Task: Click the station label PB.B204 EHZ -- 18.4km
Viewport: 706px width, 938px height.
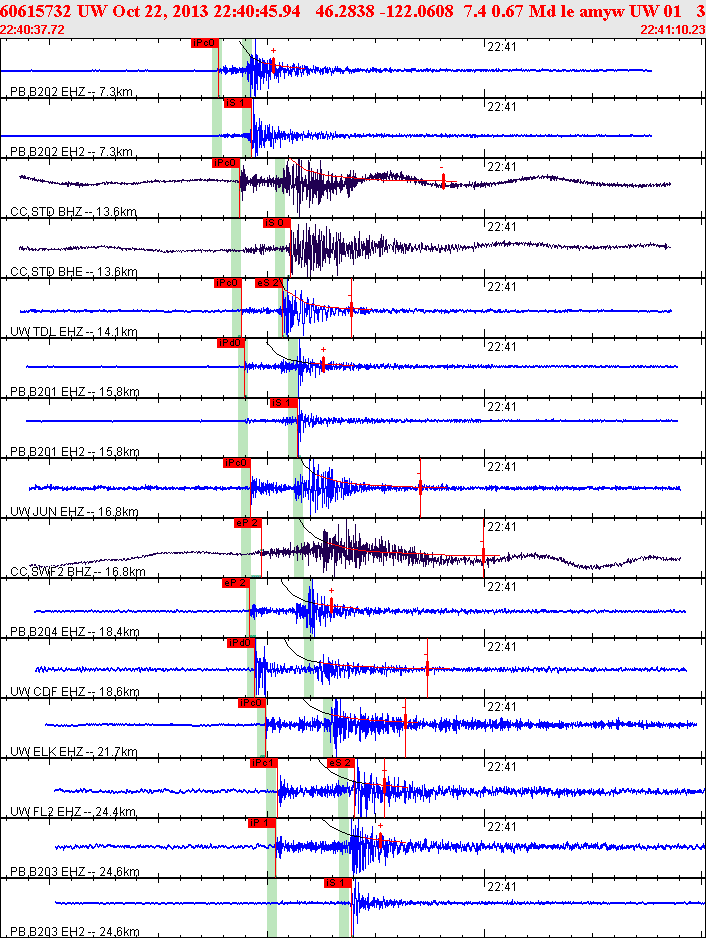Action: (x=75, y=632)
